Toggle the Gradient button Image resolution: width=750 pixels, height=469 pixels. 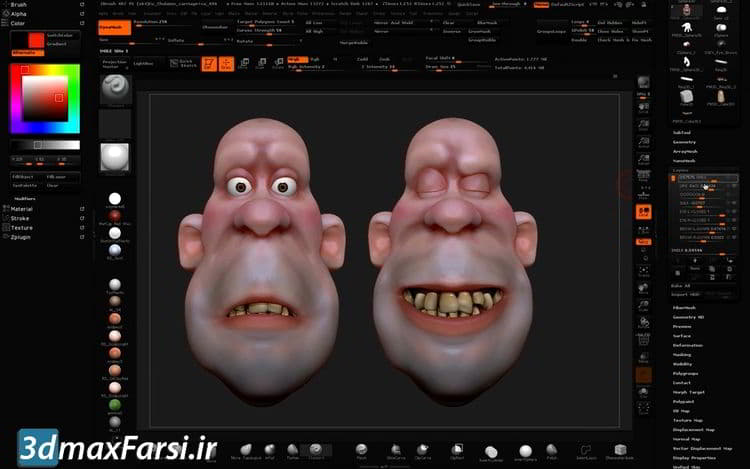click(x=57, y=44)
